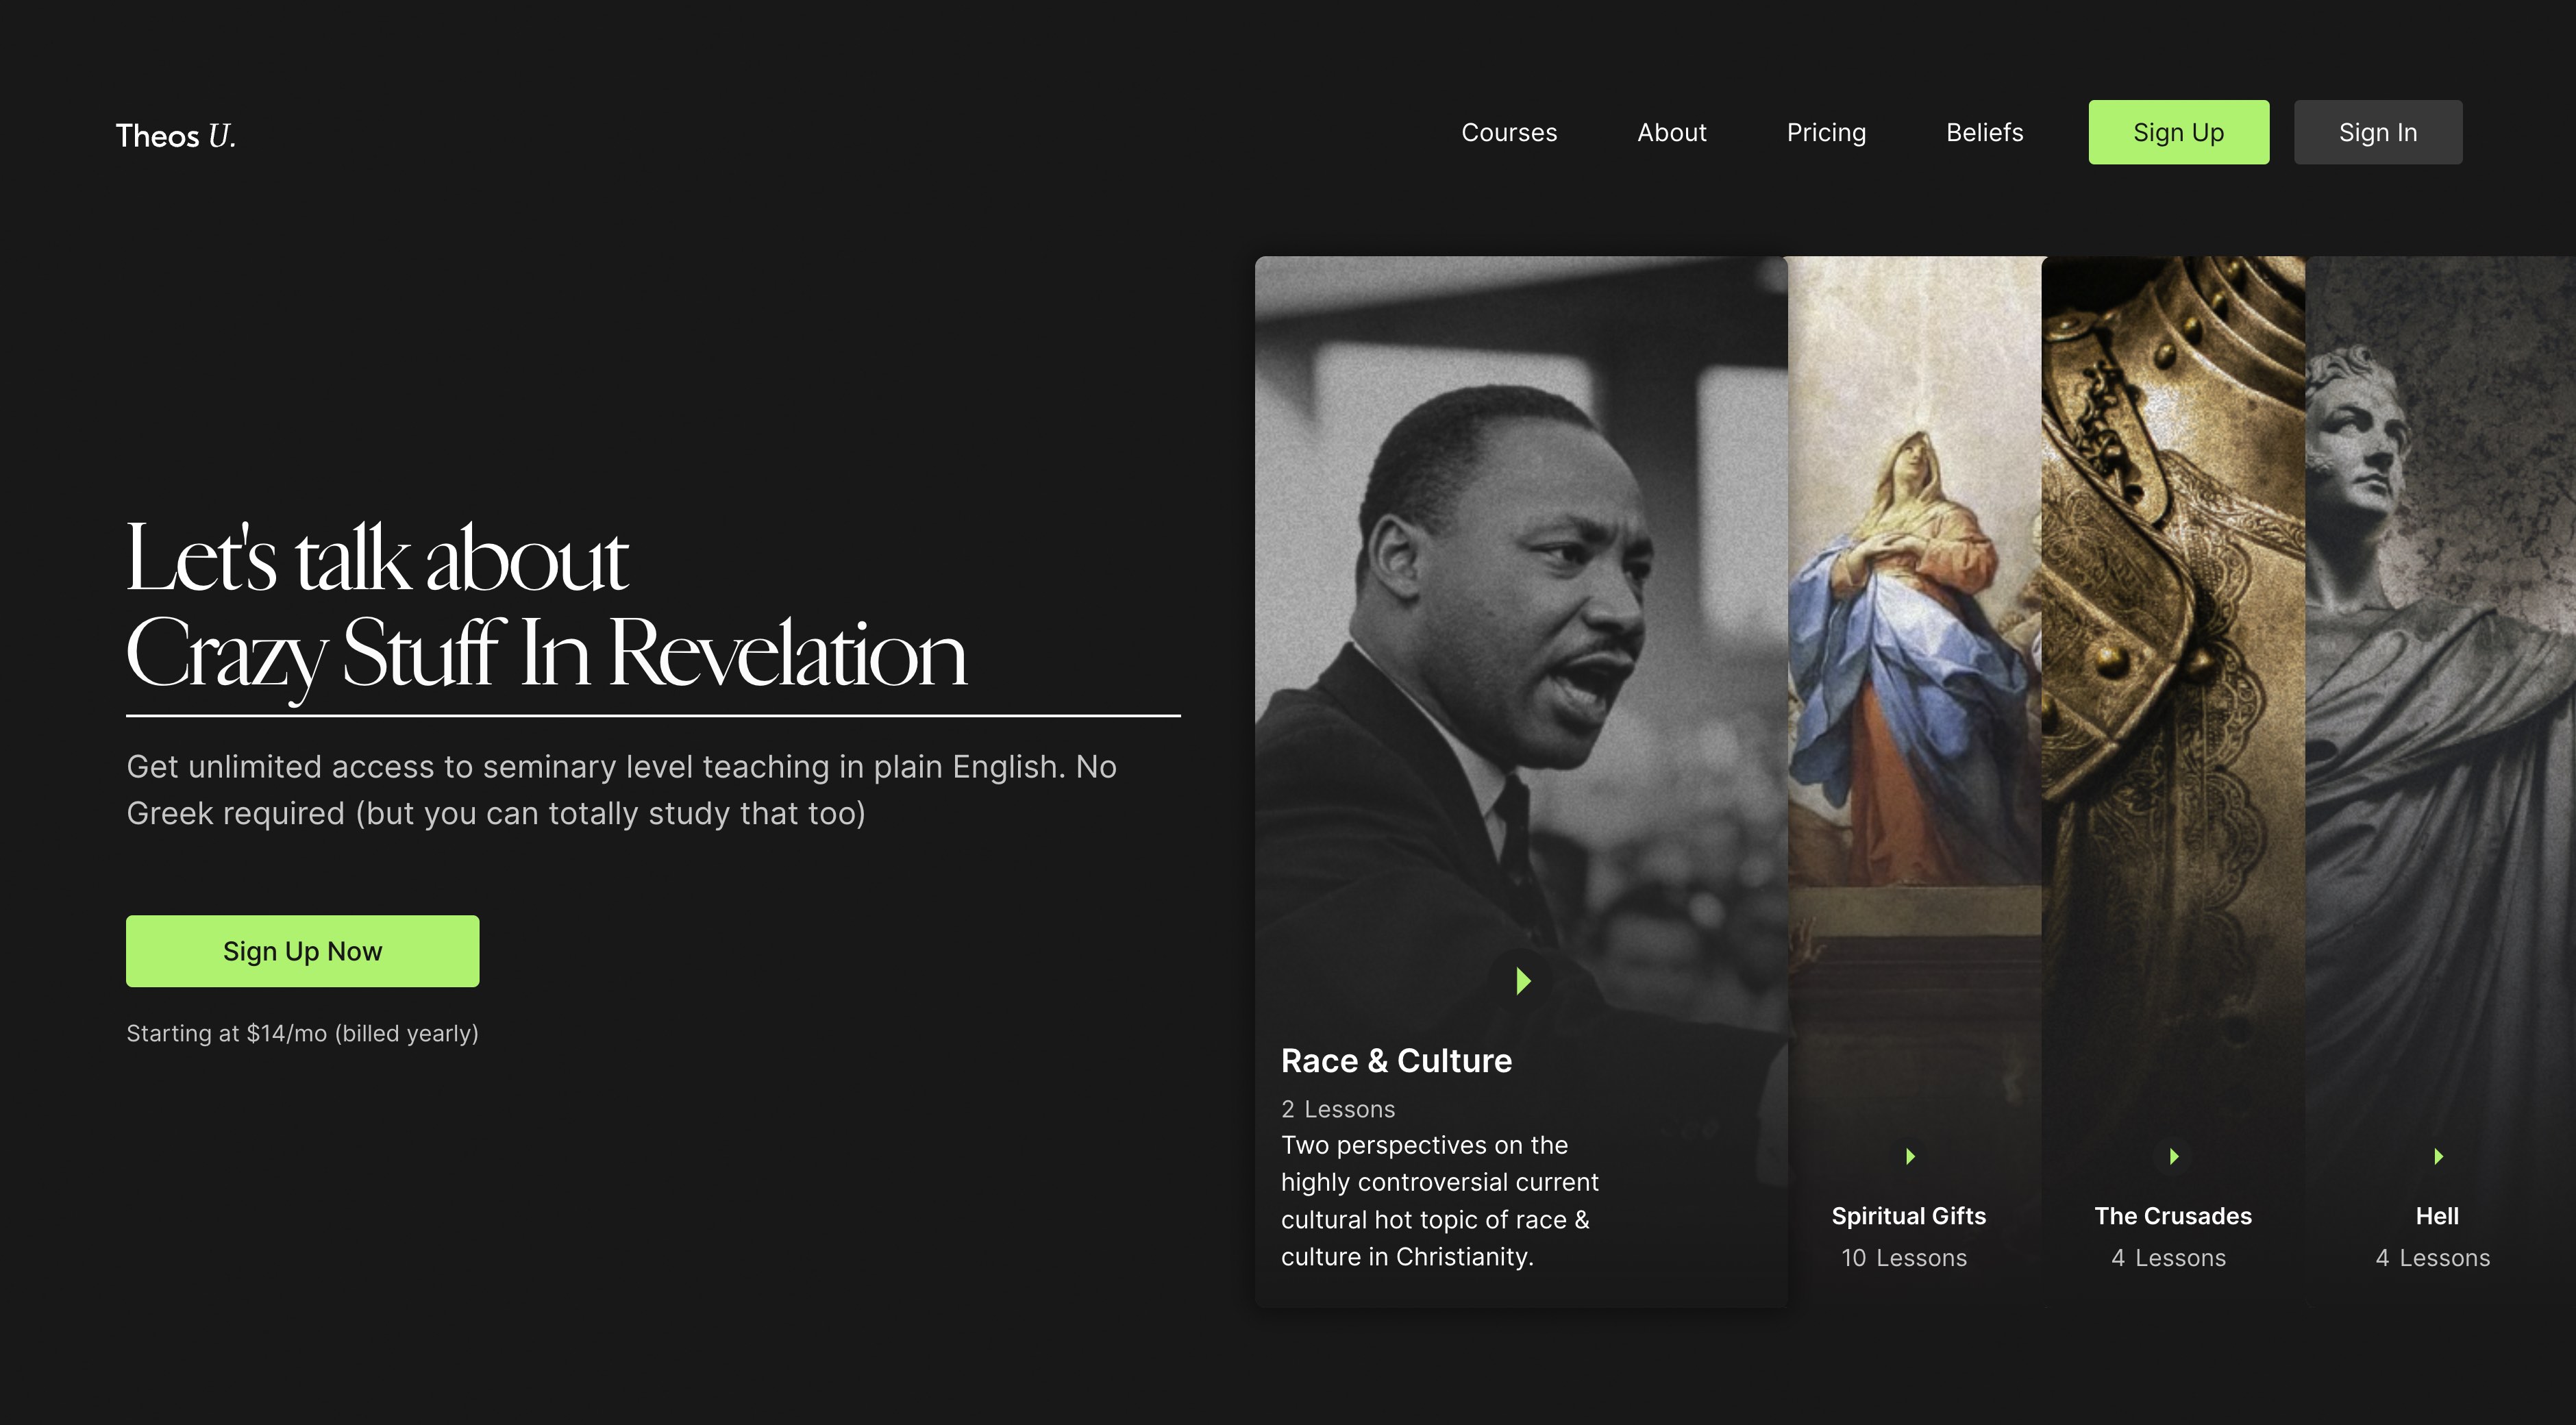
Task: Open The Crusades title link
Action: (2173, 1216)
